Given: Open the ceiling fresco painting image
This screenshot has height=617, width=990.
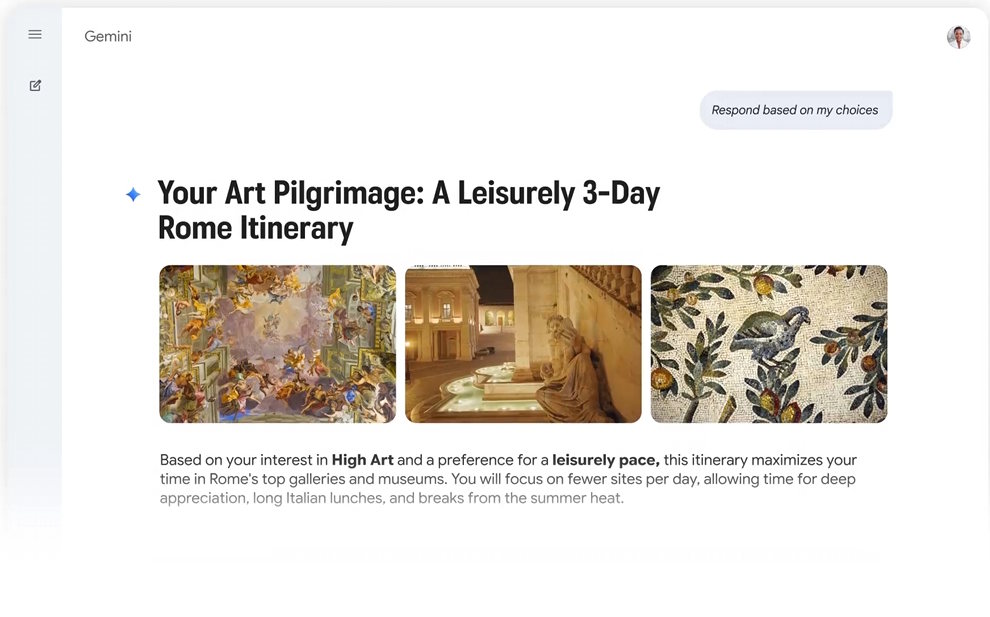Looking at the screenshot, I should 277,343.
